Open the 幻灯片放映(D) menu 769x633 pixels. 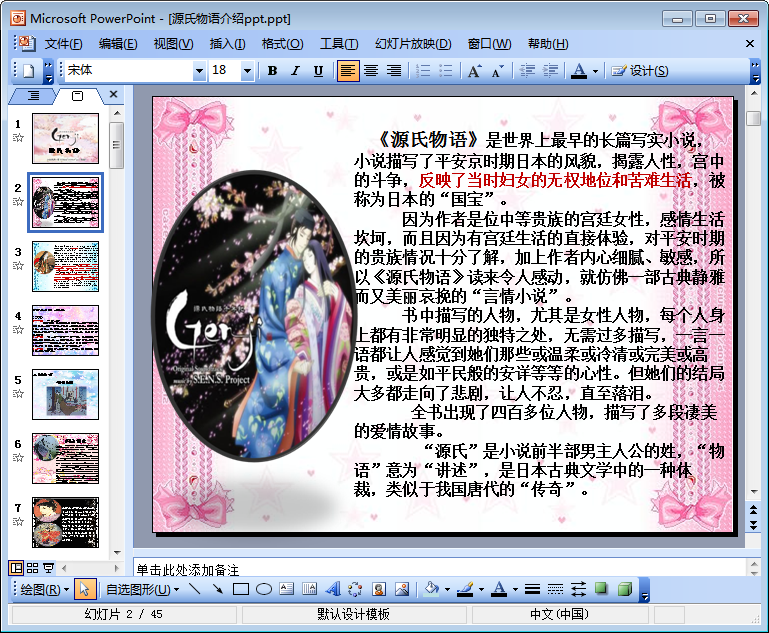click(x=413, y=44)
